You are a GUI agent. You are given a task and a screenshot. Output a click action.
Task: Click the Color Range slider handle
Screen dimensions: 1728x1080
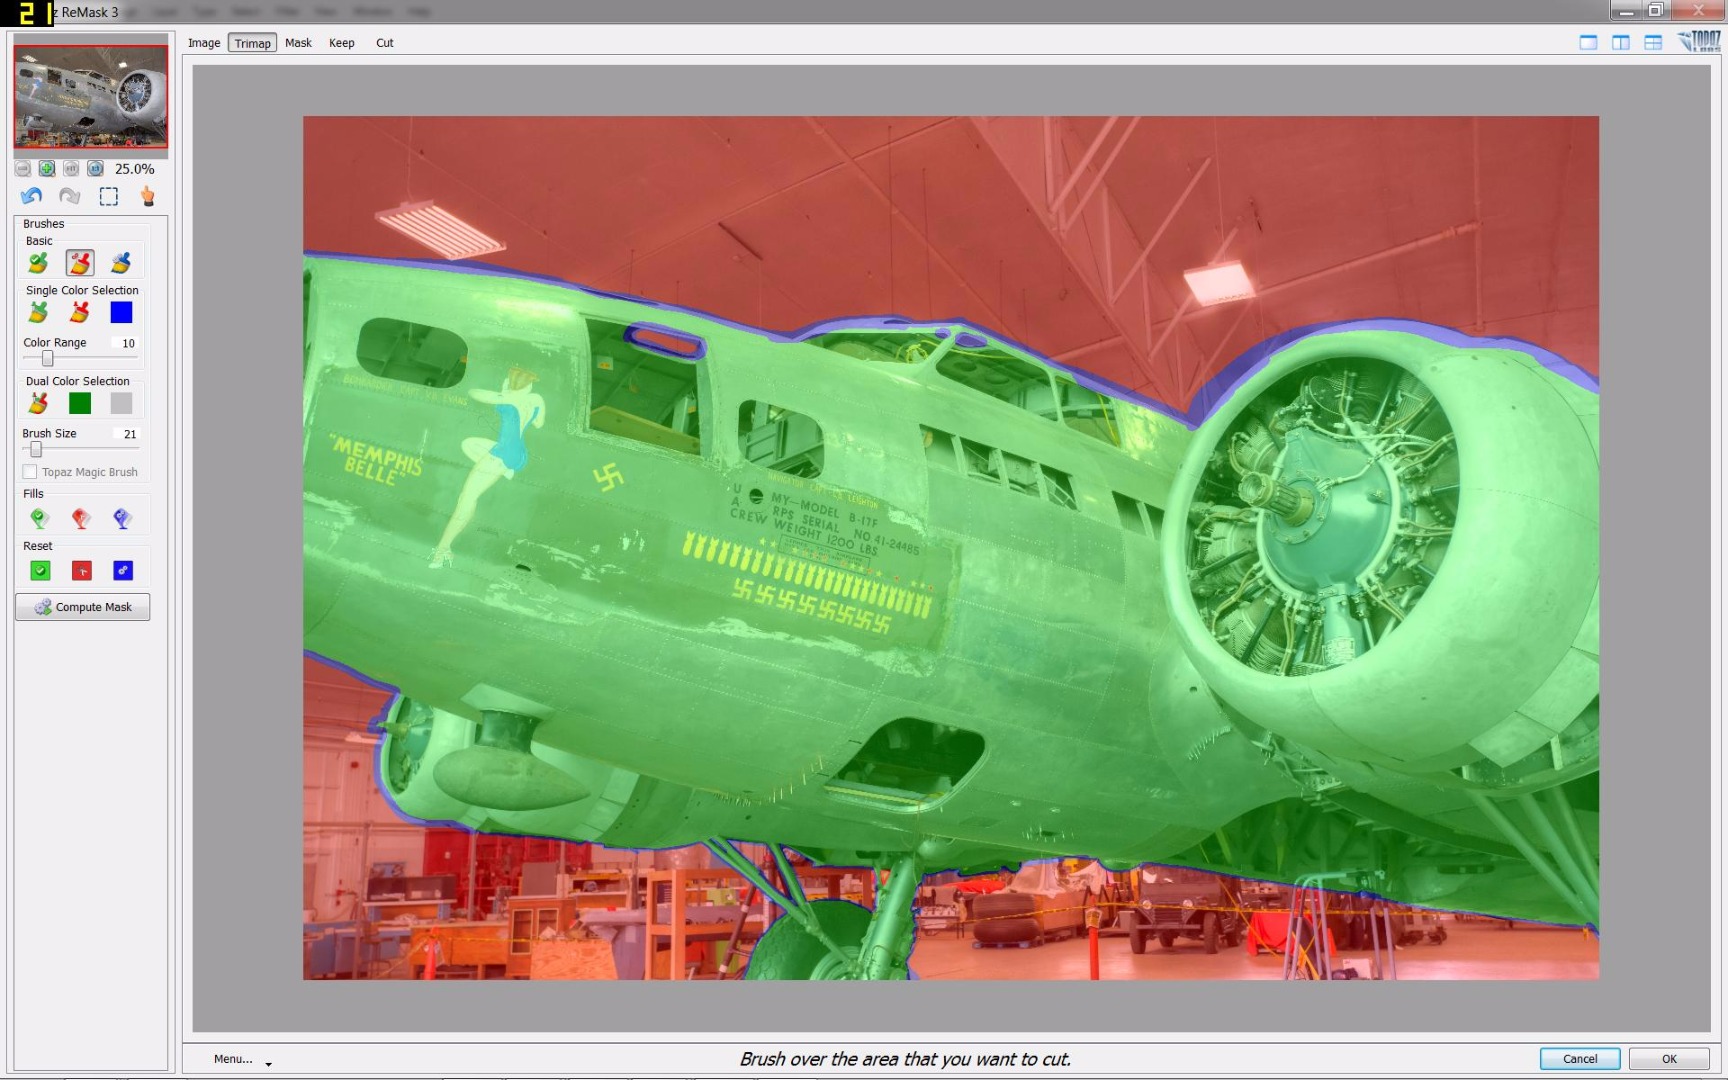(47, 358)
